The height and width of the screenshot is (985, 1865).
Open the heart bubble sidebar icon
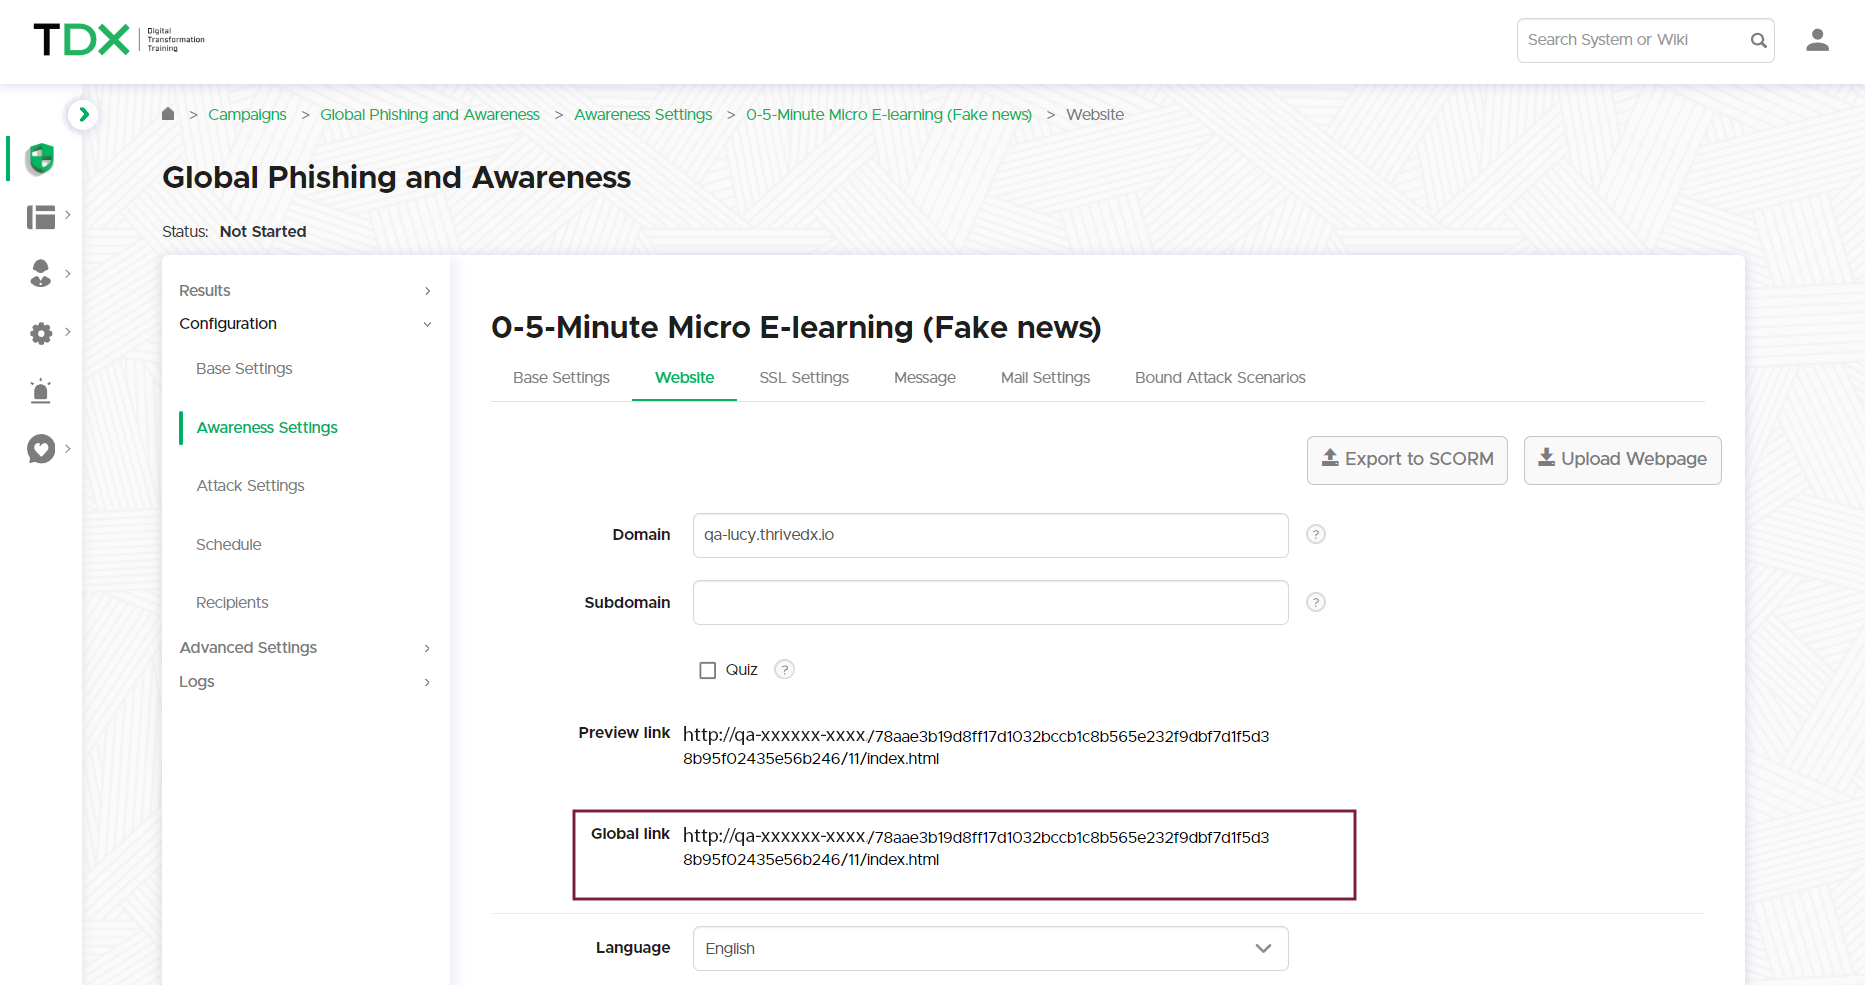pos(41,449)
